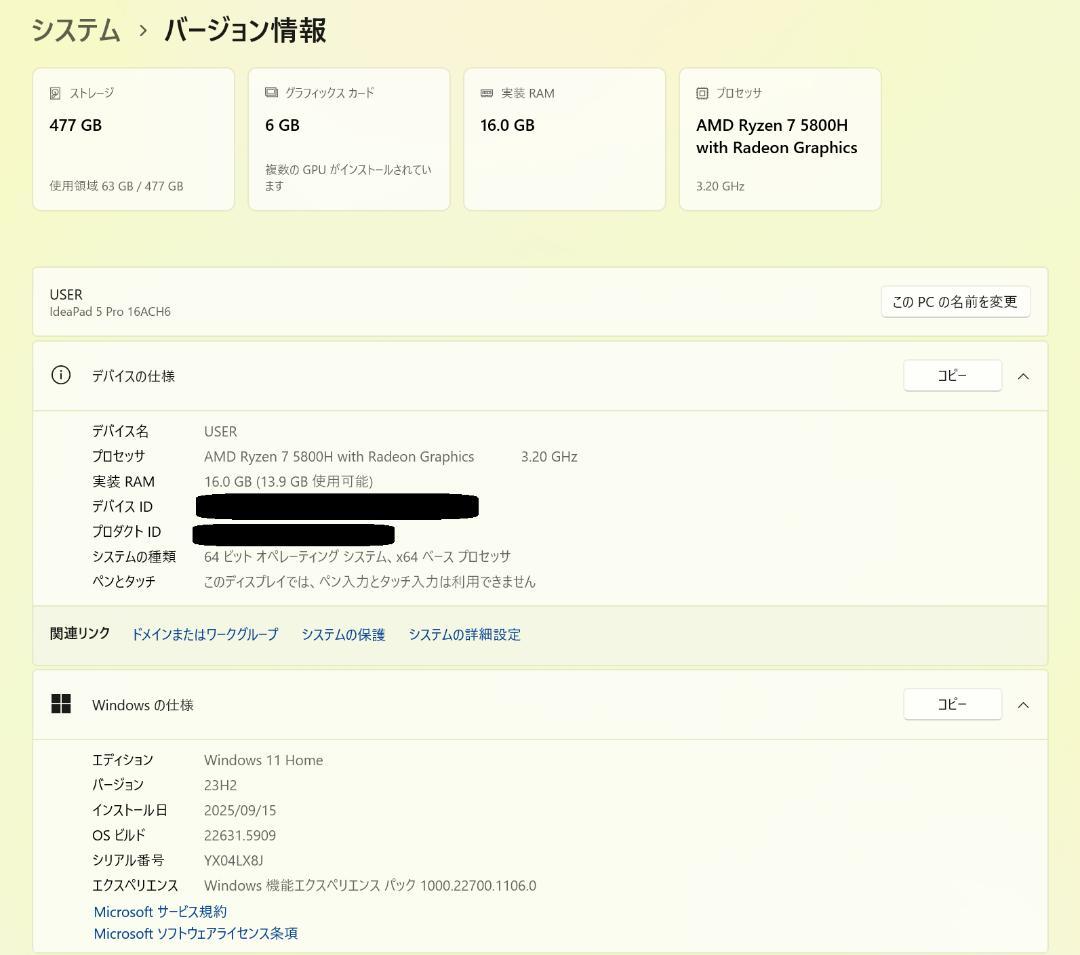Click the graphics card icon on グラフィックス カード card
Screen dimensions: 1080x955
[x=270, y=93]
